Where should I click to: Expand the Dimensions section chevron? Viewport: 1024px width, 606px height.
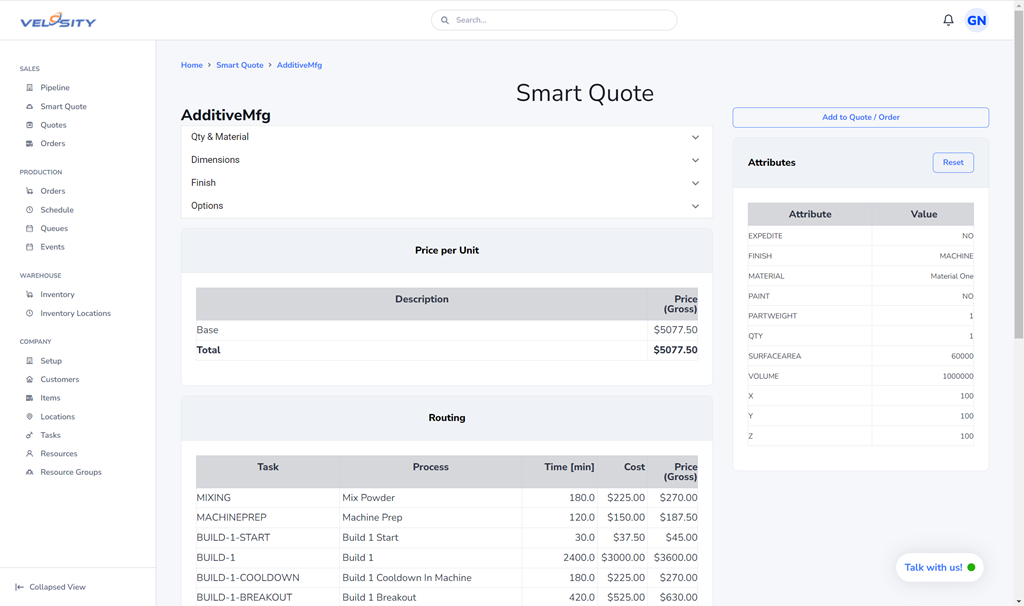click(x=695, y=160)
